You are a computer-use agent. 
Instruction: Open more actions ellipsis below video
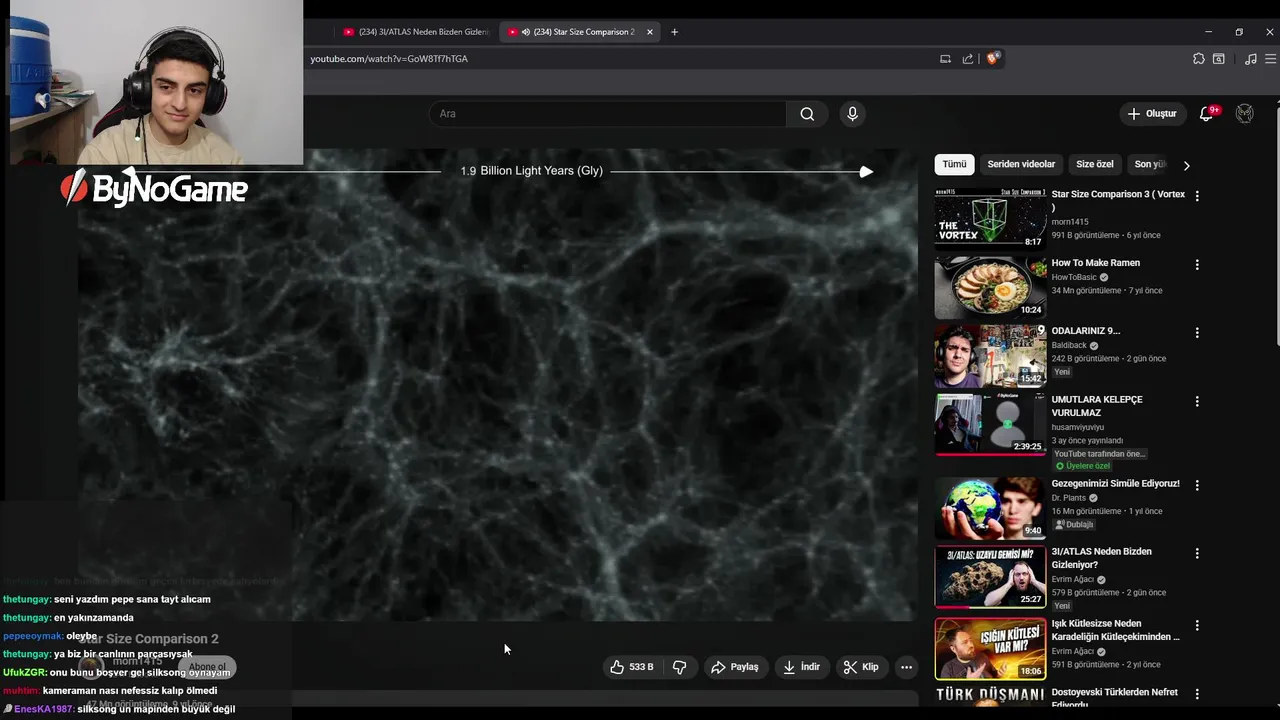[906, 667]
